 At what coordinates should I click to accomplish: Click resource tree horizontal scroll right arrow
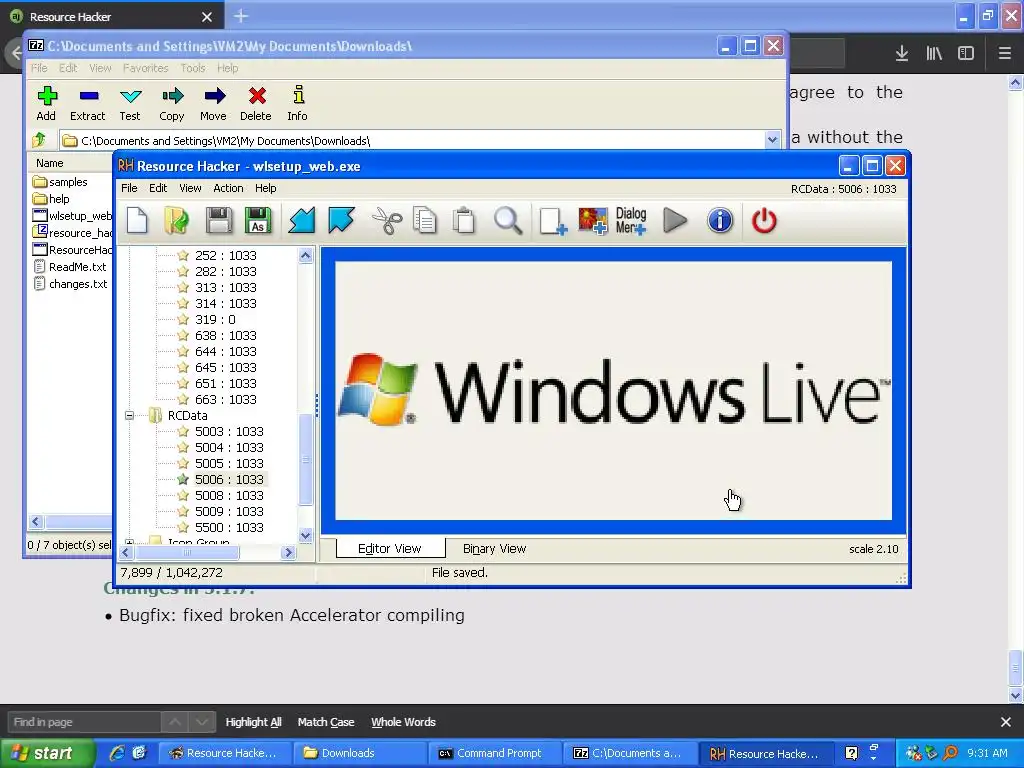click(x=289, y=552)
